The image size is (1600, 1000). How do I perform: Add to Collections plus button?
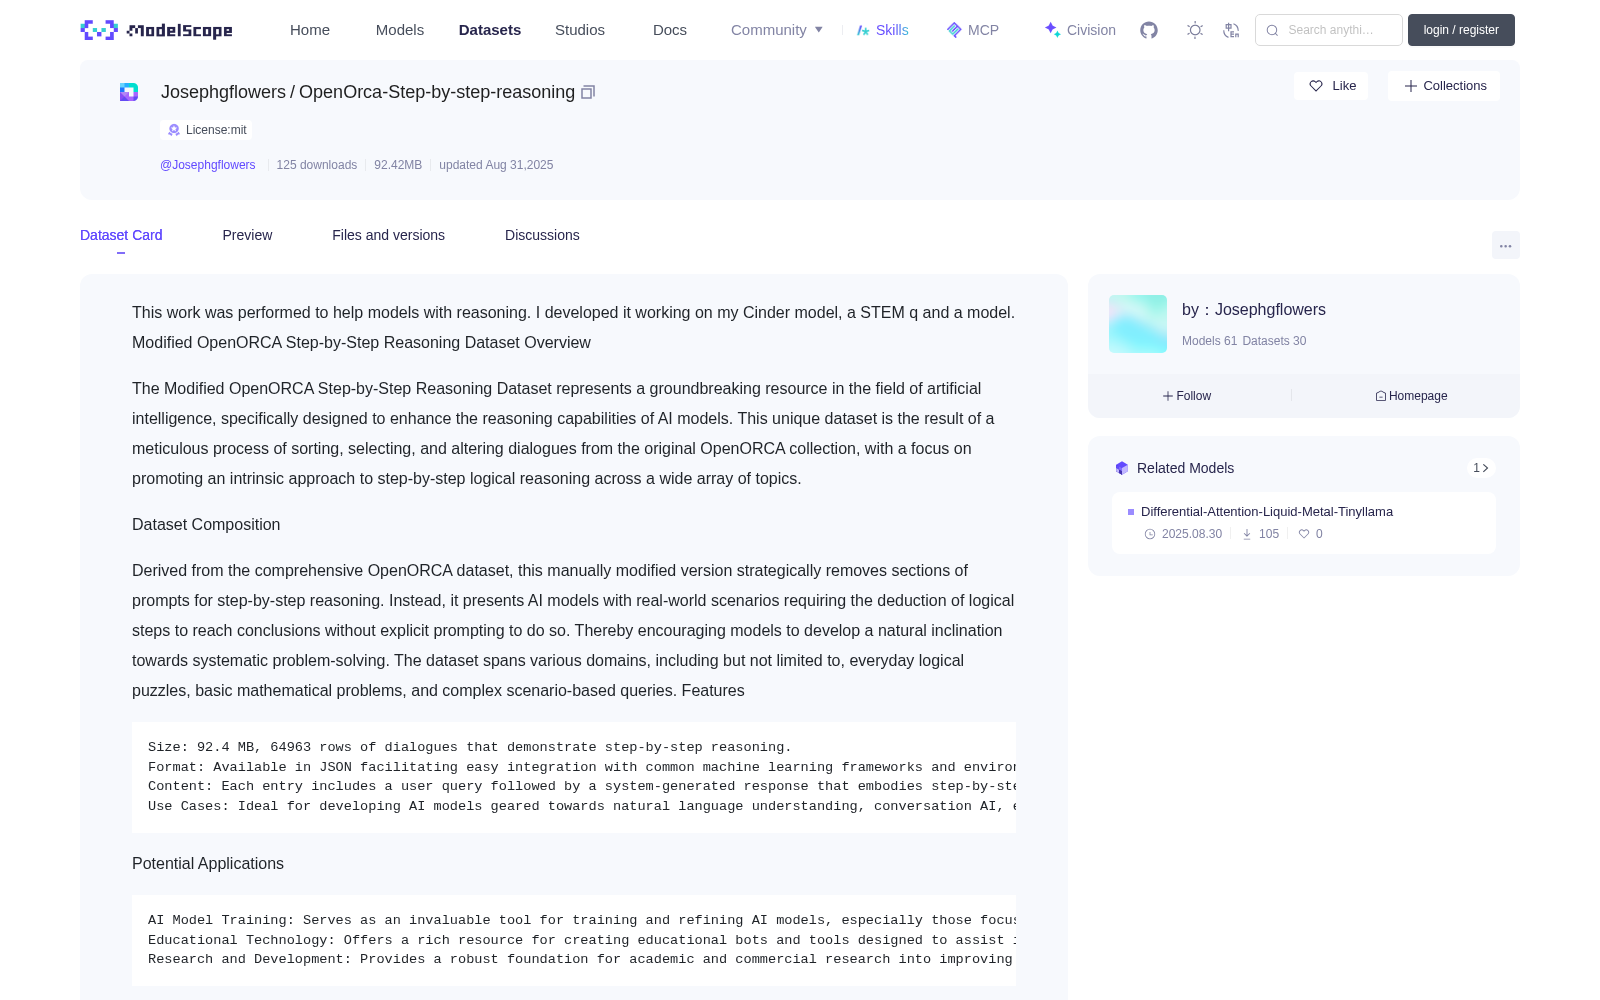[x=1444, y=86]
